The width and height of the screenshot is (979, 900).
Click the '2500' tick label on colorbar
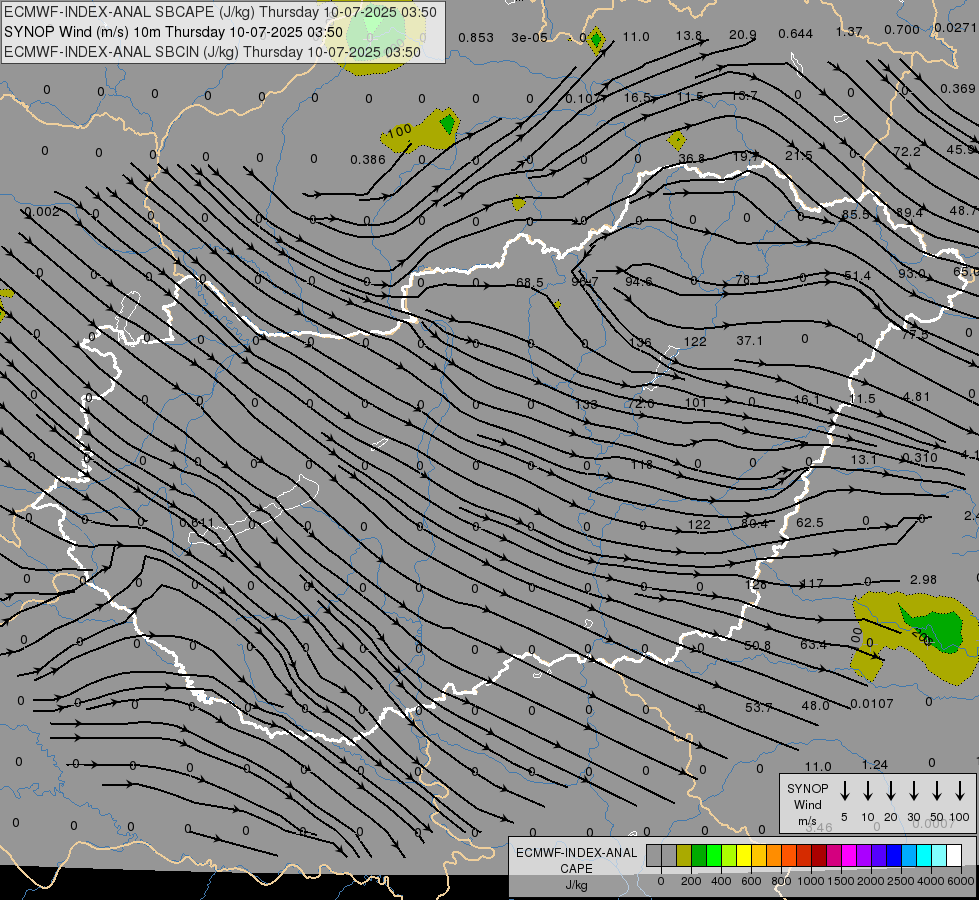pyautogui.click(x=900, y=881)
